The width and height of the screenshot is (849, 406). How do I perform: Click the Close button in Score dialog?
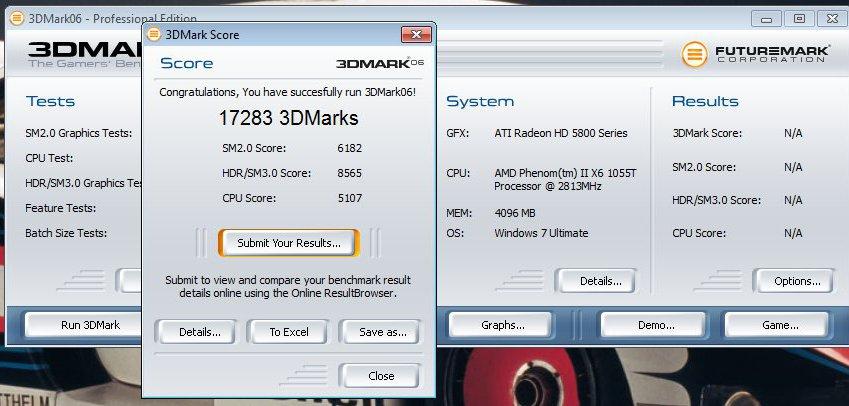pyautogui.click(x=379, y=376)
